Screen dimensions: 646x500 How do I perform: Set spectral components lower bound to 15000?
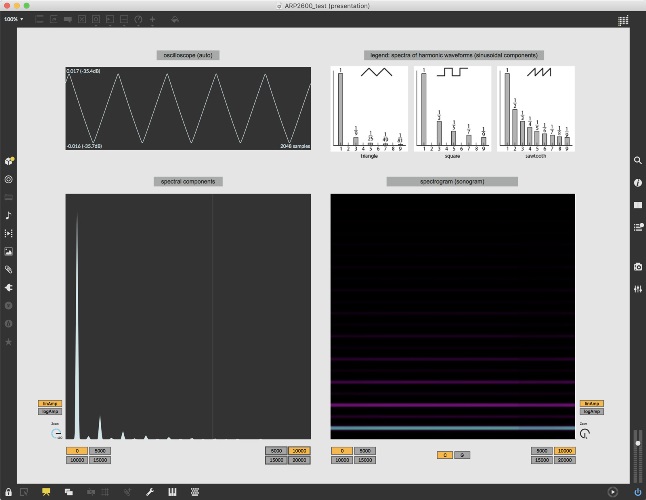pyautogui.click(x=100, y=460)
